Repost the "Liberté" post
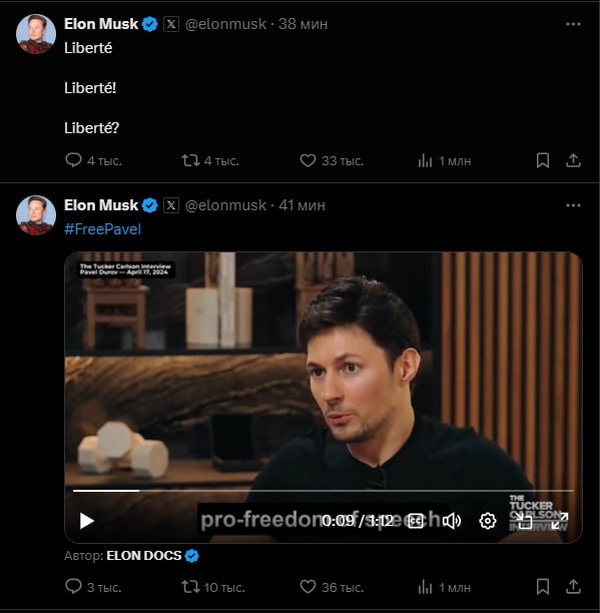 190,160
